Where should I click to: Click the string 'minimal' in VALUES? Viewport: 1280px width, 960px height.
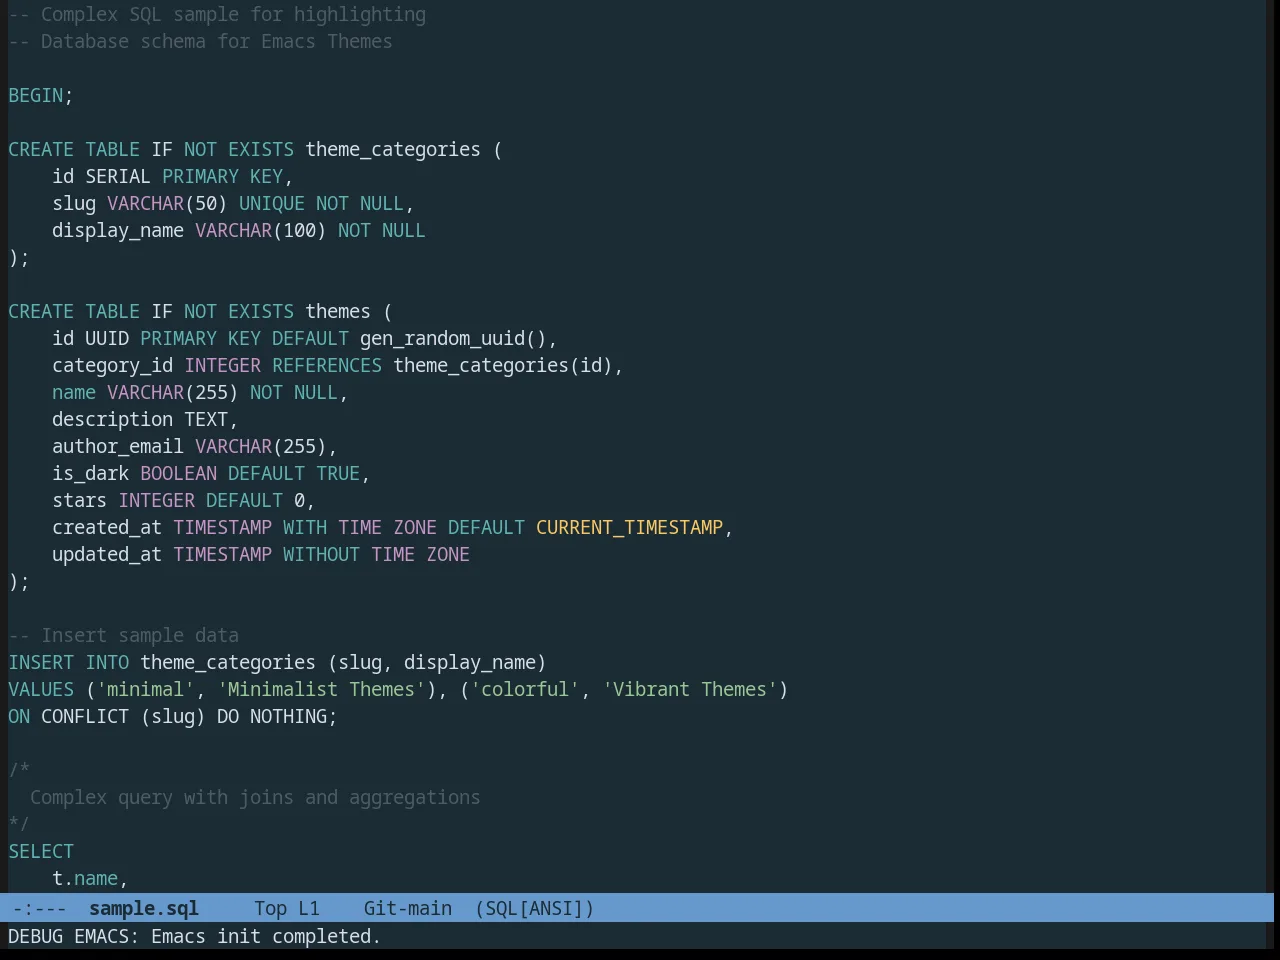(x=145, y=689)
